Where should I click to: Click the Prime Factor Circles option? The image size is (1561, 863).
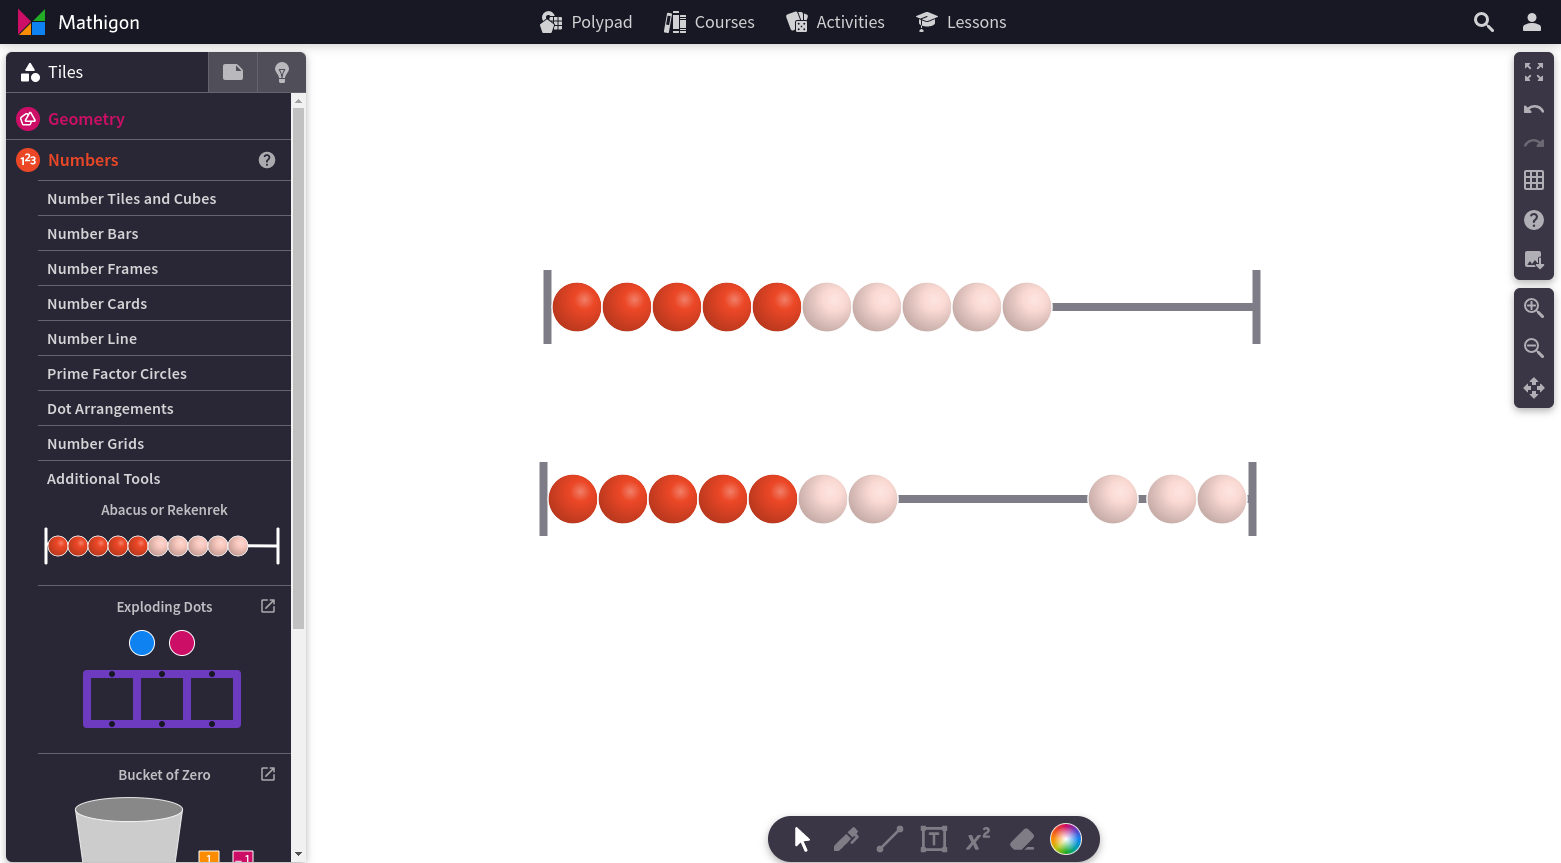click(x=117, y=373)
